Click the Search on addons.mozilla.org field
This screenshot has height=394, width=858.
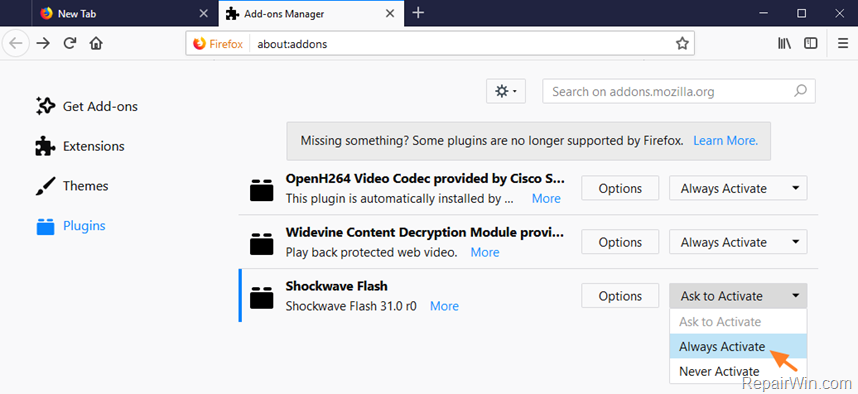[x=679, y=91]
